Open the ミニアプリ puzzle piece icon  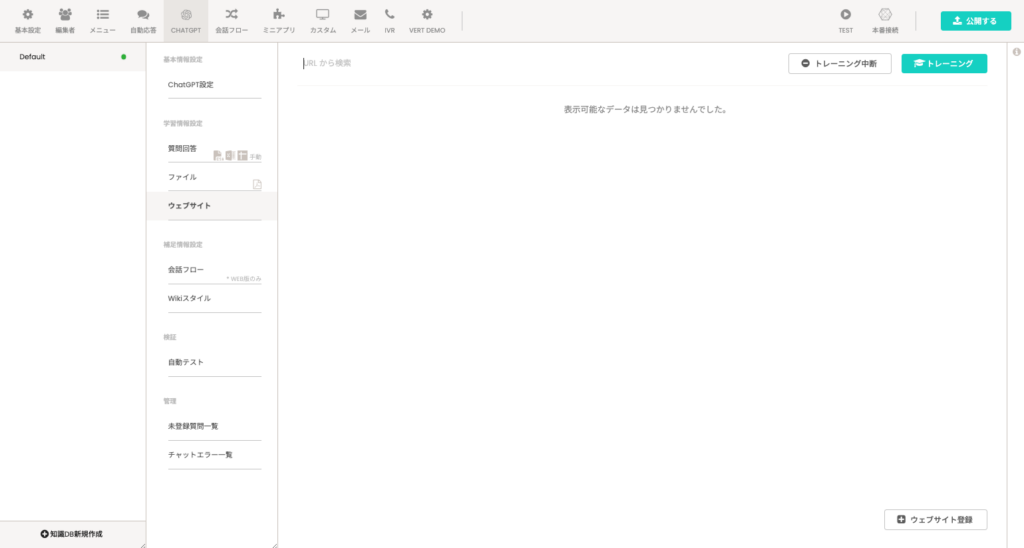point(278,15)
